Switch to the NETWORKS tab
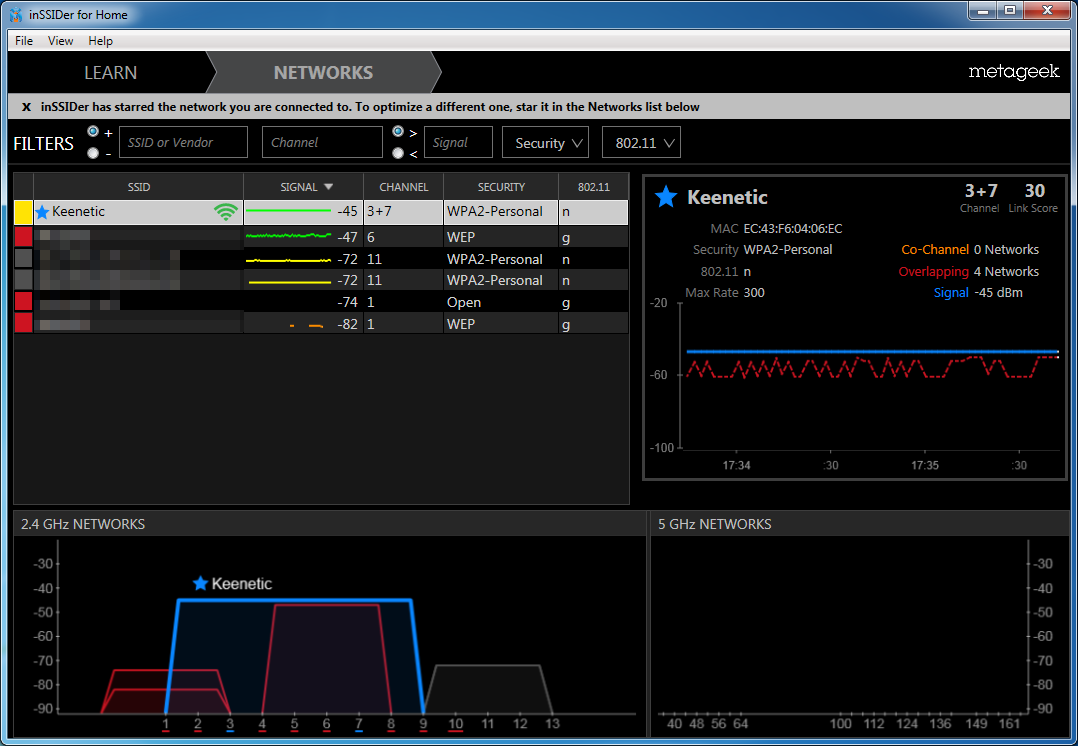The width and height of the screenshot is (1078, 746). pyautogui.click(x=323, y=72)
